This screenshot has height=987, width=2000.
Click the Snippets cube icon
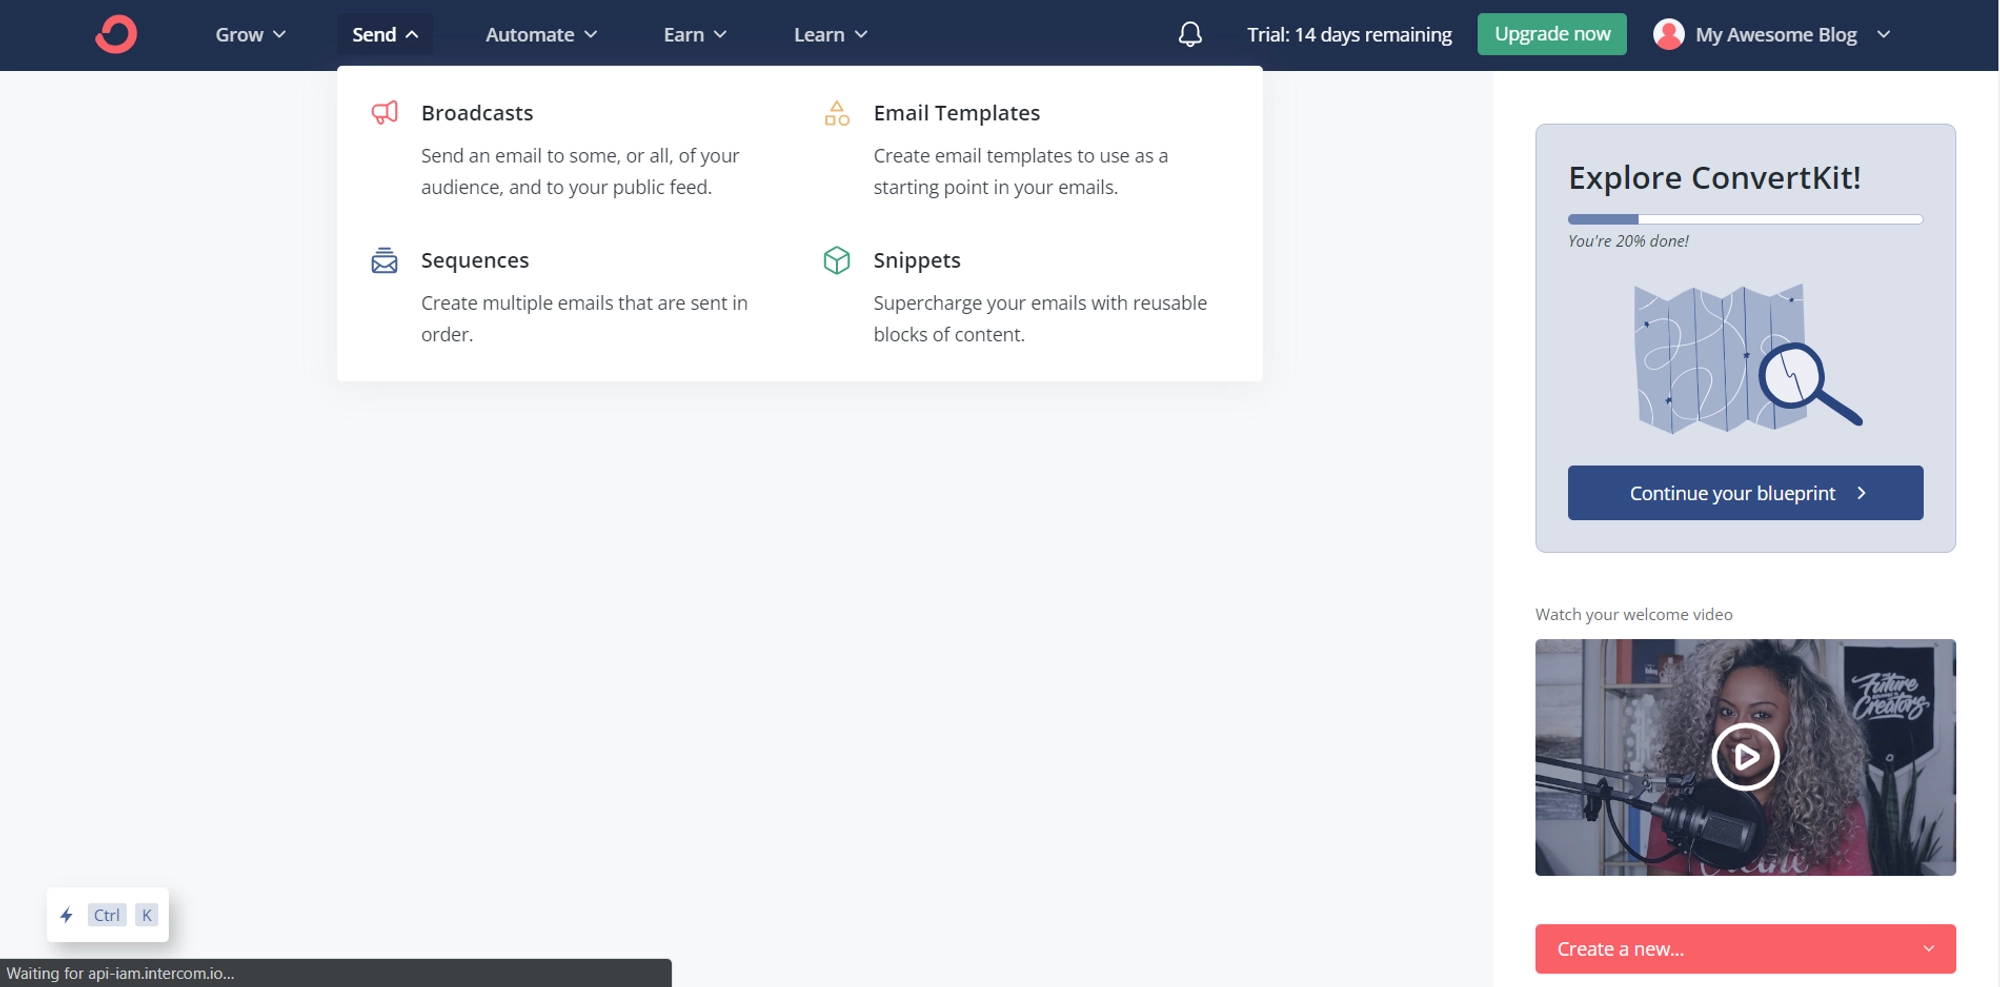coord(837,260)
